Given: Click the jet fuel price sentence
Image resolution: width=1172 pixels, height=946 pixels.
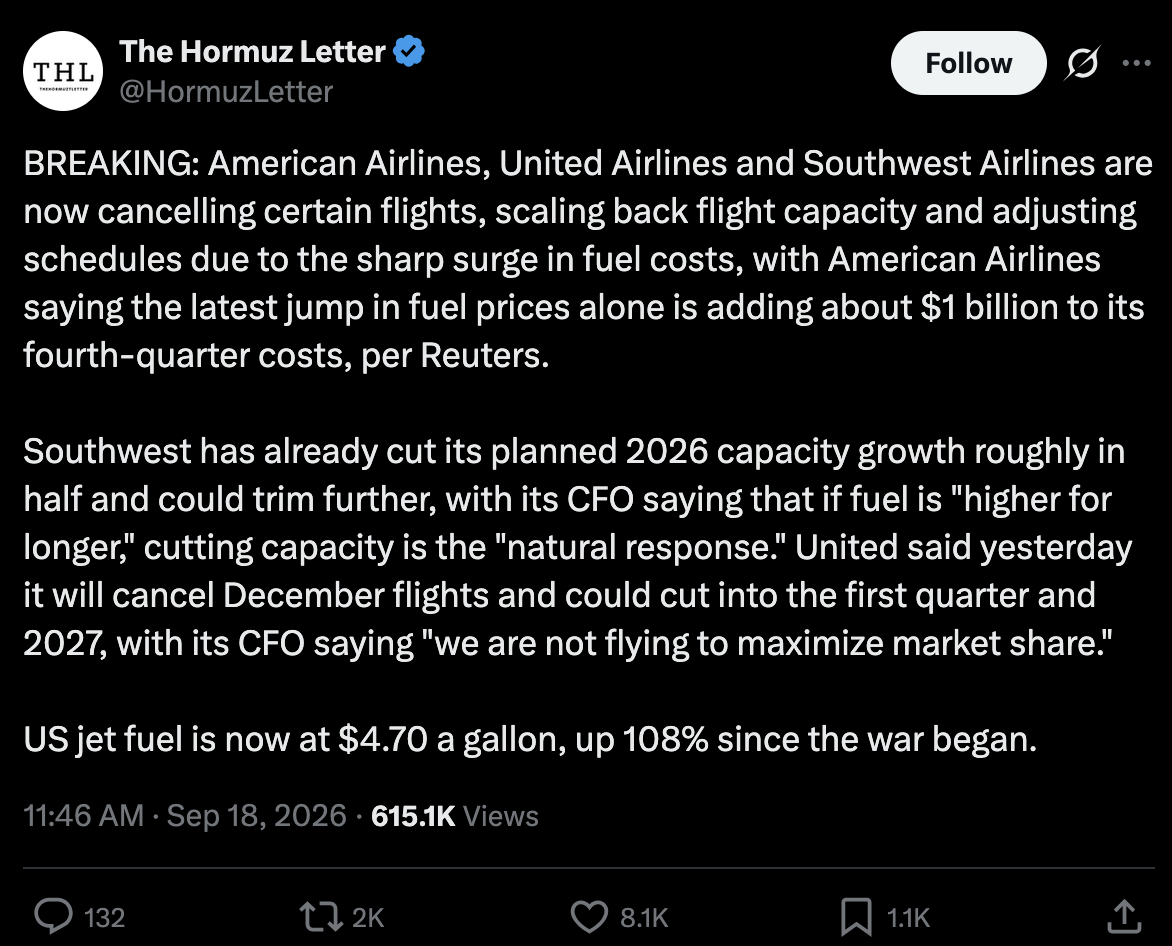Looking at the screenshot, I should tap(530, 739).
